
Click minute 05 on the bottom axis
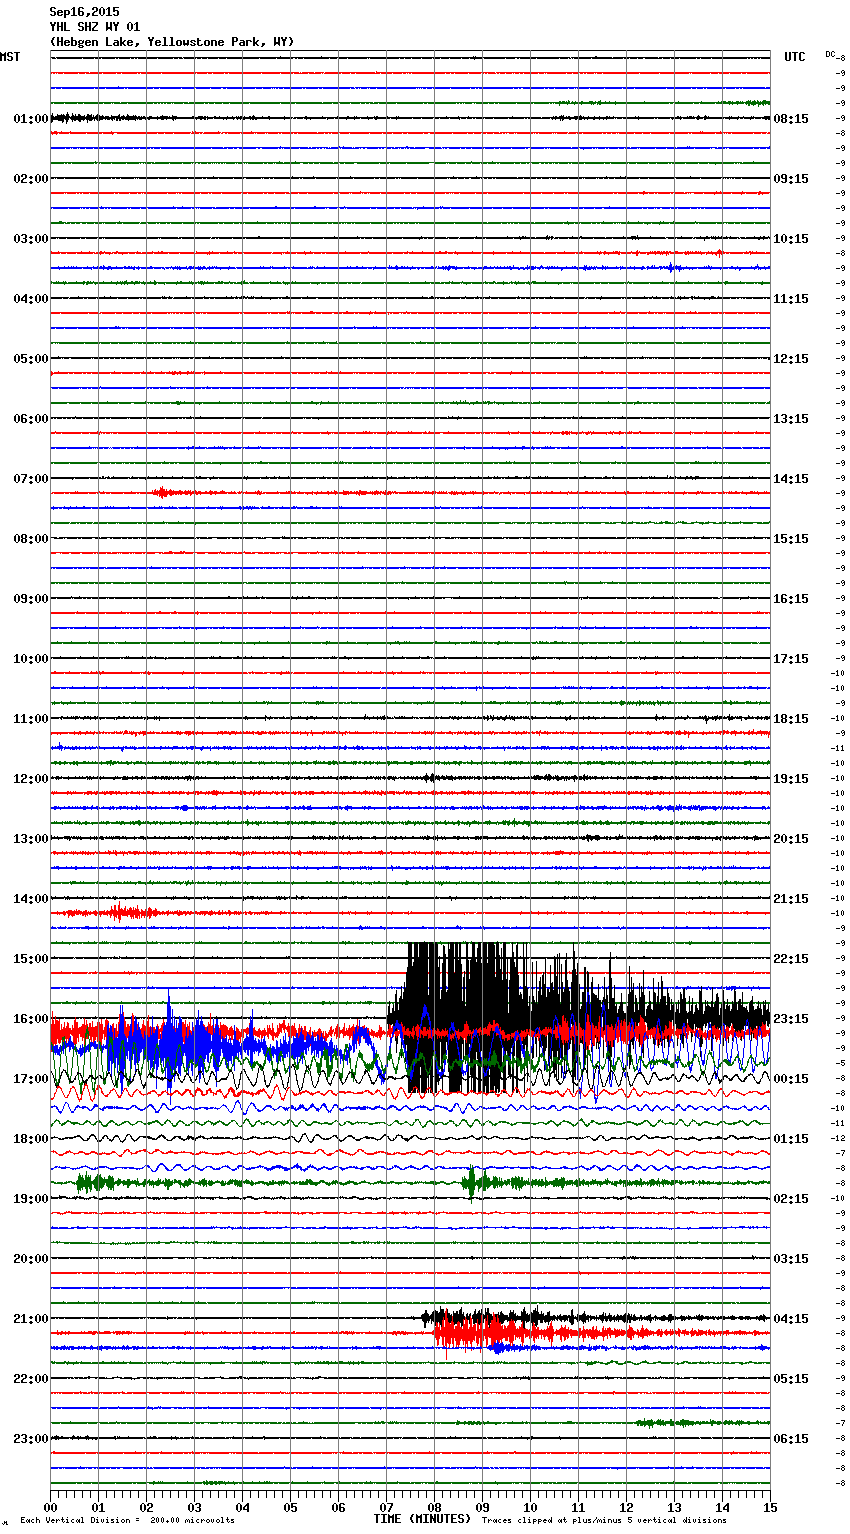(291, 1507)
